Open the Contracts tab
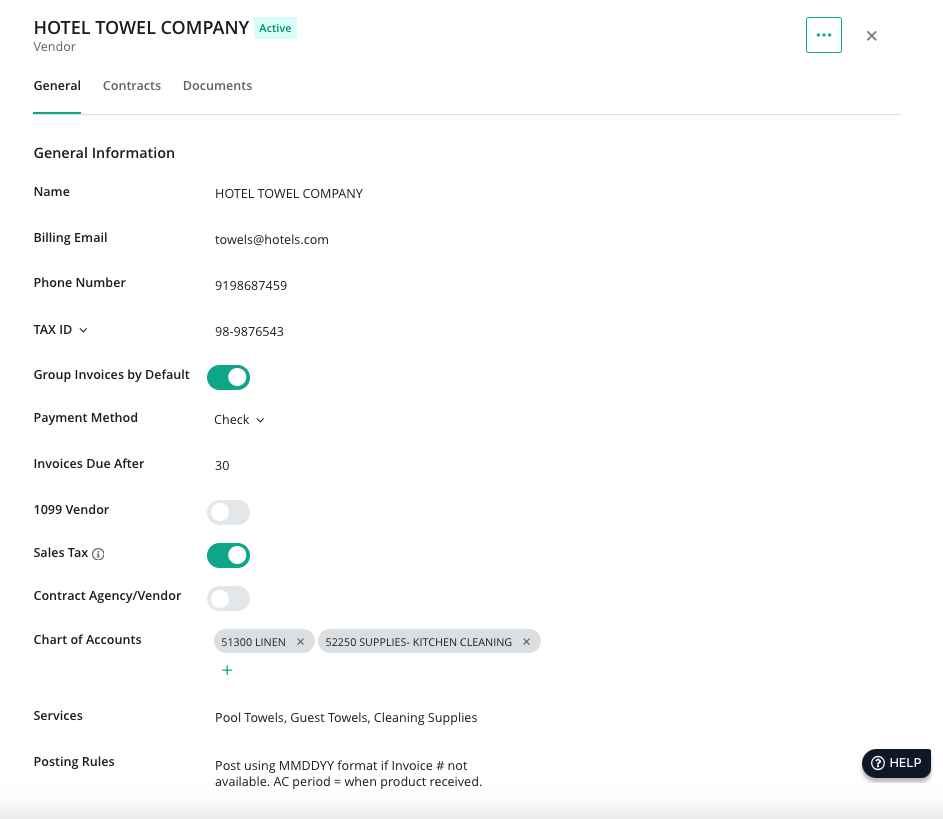943x819 pixels. [132, 85]
